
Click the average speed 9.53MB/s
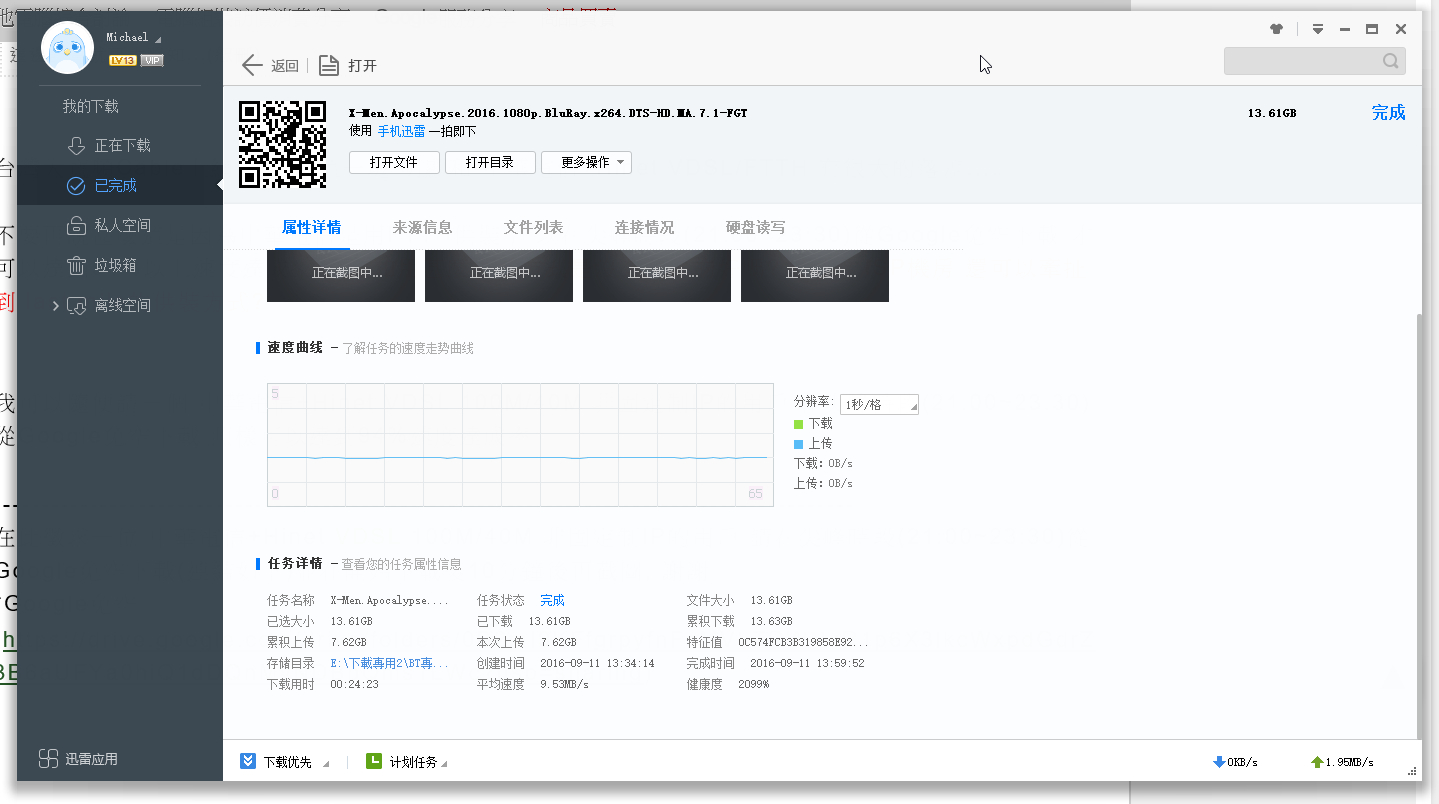(x=564, y=684)
